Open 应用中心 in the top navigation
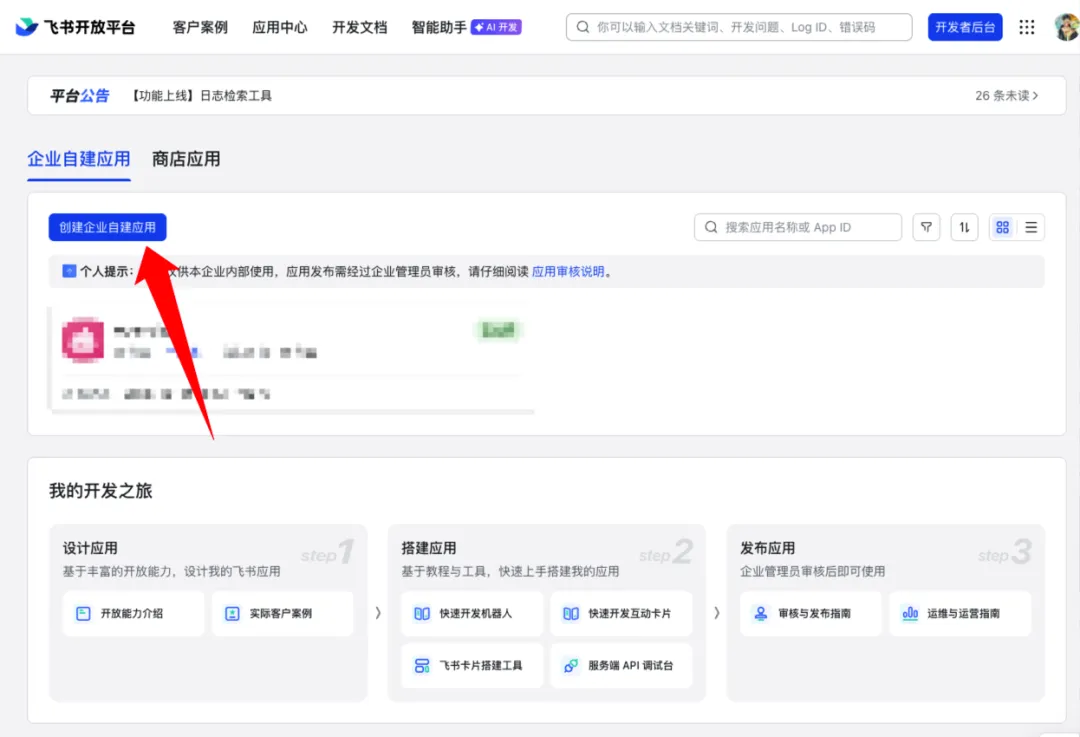Image resolution: width=1080 pixels, height=737 pixels. (280, 27)
